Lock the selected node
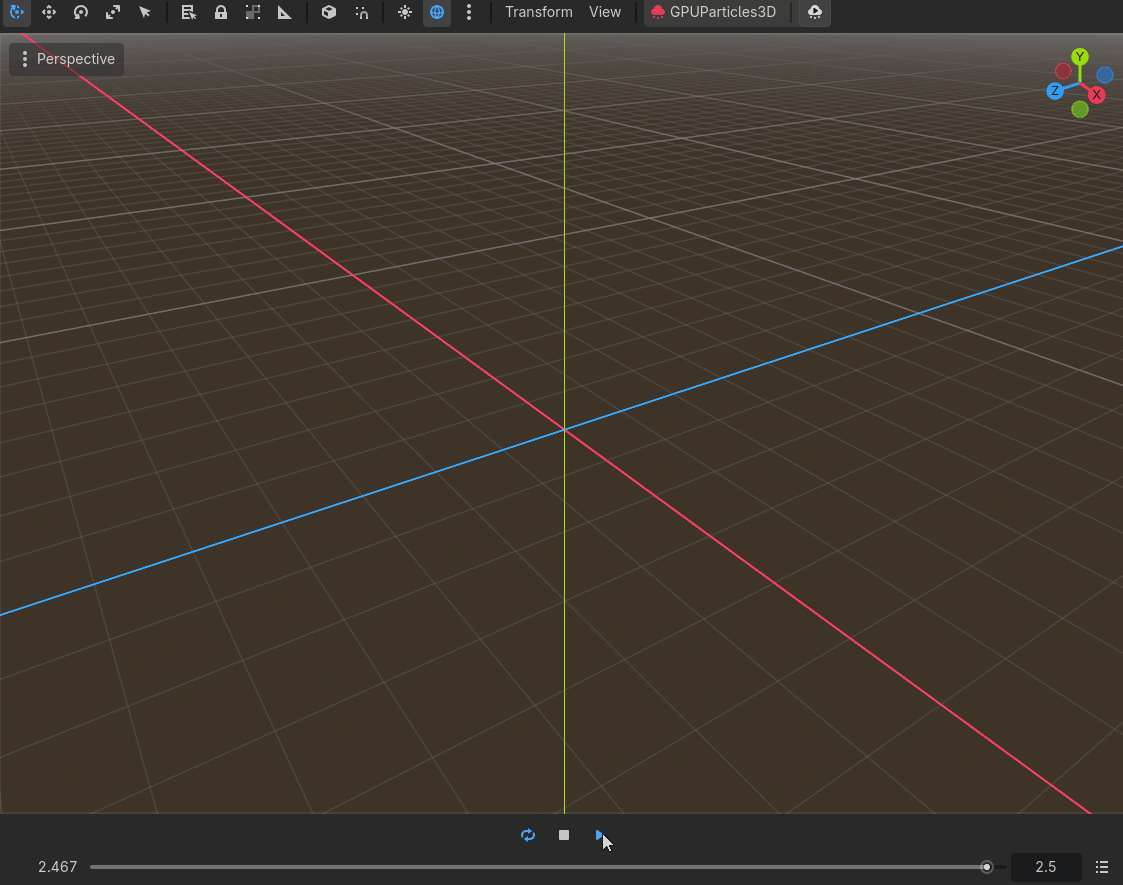 (221, 12)
